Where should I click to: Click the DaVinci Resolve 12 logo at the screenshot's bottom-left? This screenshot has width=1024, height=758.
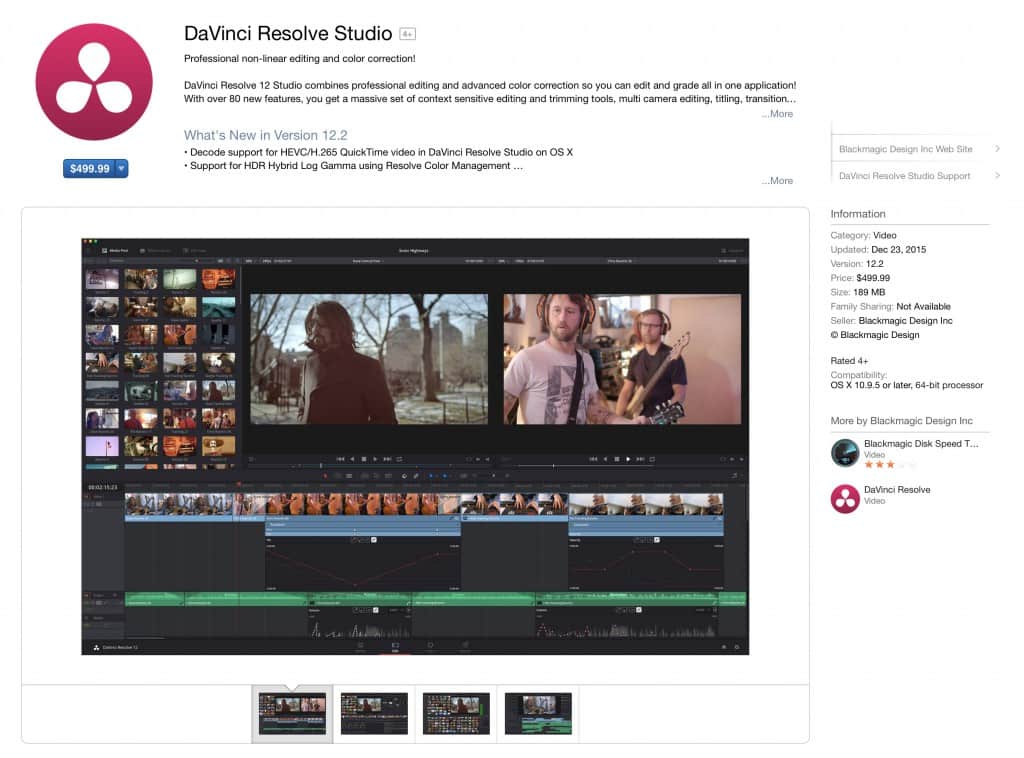tap(116, 648)
